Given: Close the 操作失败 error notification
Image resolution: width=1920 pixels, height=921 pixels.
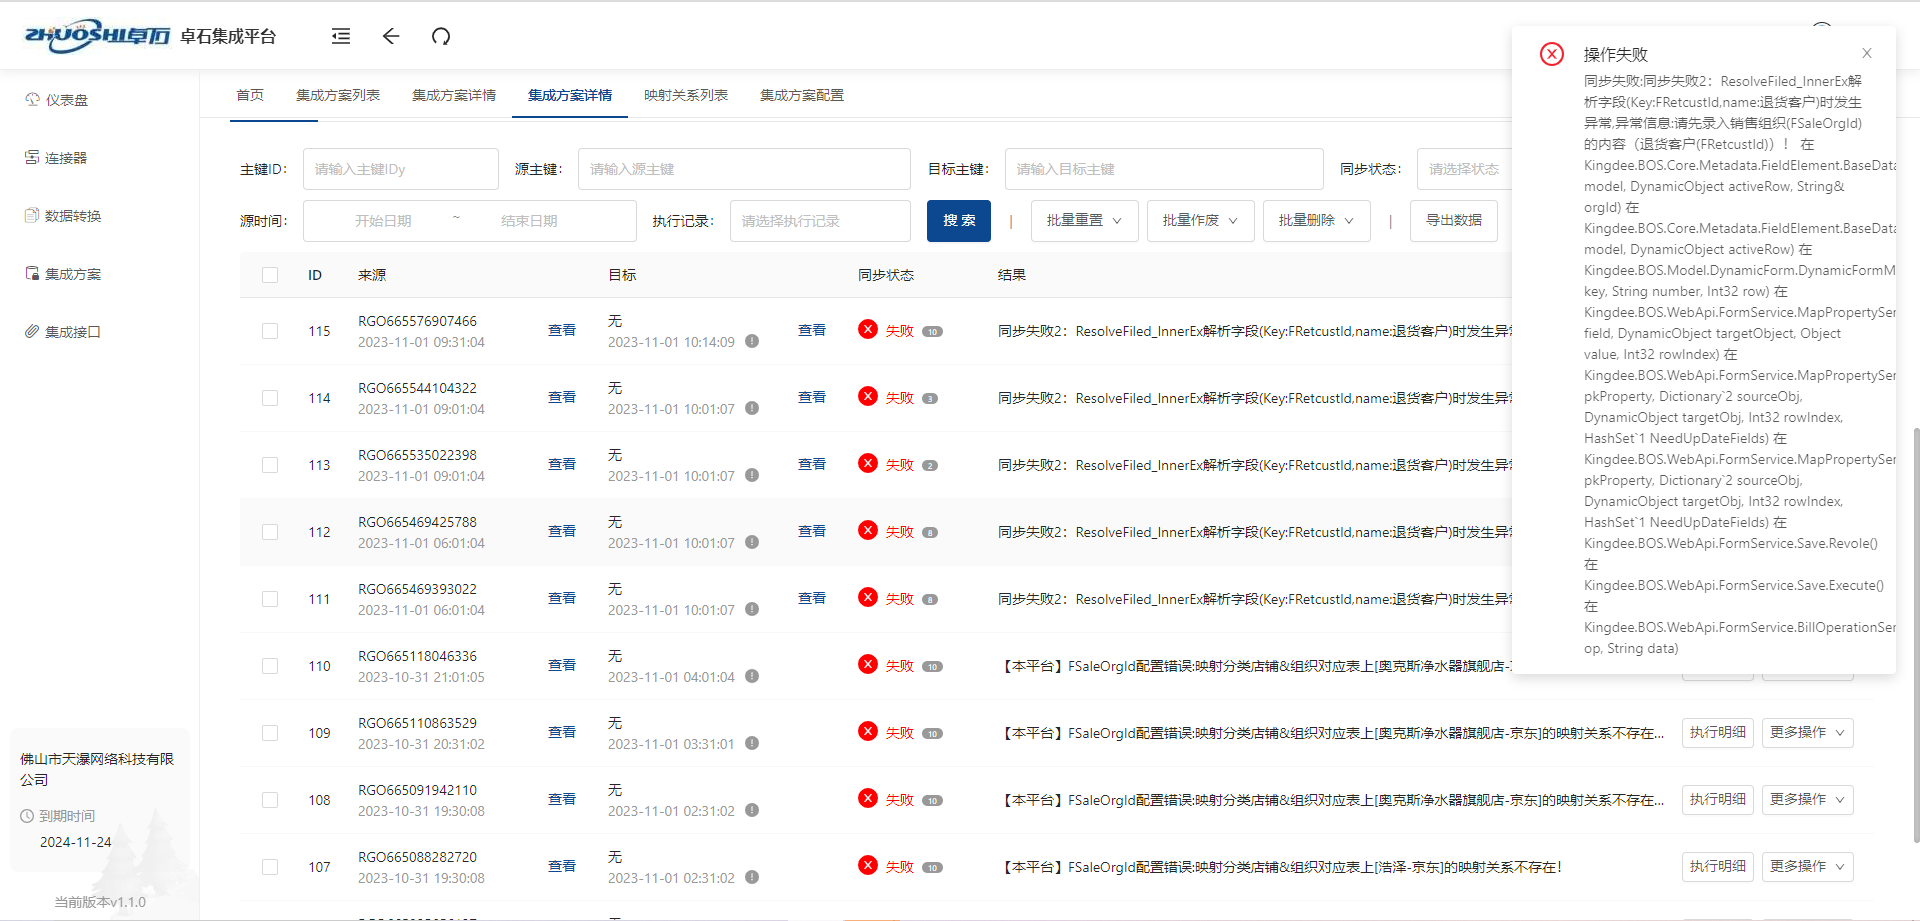Looking at the screenshot, I should tap(1866, 54).
